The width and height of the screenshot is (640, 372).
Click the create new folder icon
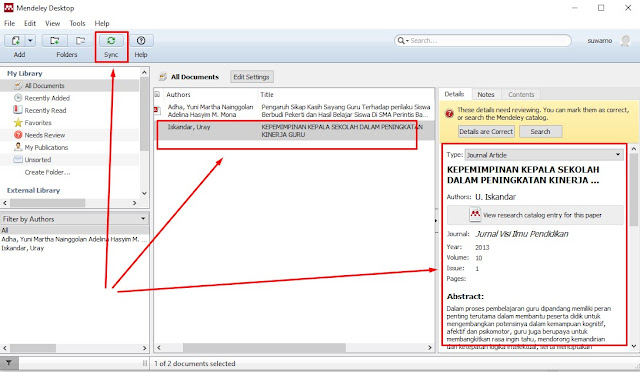54,40
